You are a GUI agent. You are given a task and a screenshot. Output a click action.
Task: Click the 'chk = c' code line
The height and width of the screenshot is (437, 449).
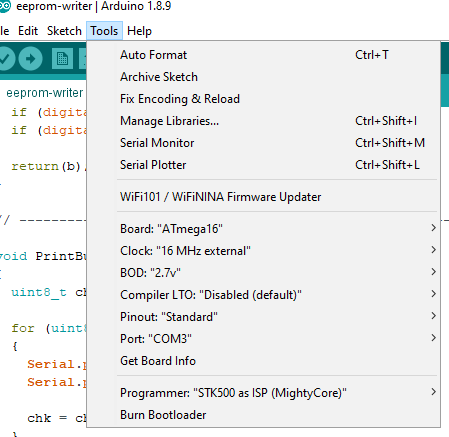point(57,418)
